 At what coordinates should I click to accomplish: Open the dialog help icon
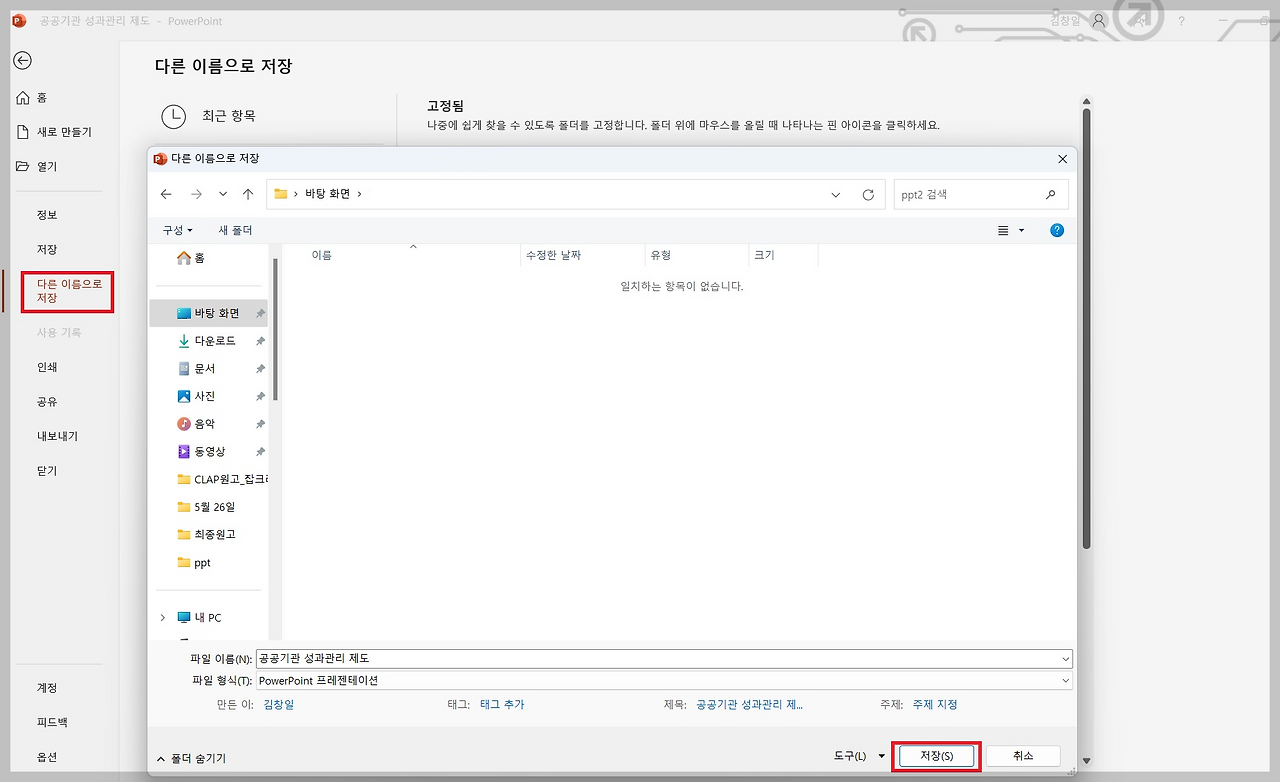pyautogui.click(x=1057, y=230)
